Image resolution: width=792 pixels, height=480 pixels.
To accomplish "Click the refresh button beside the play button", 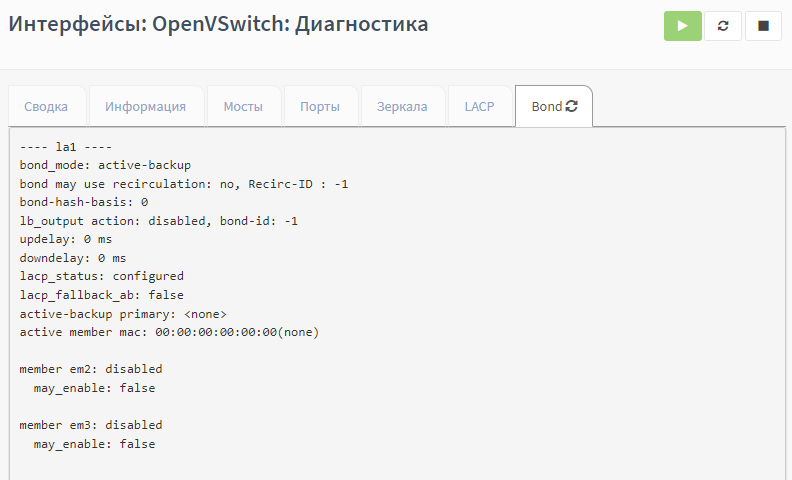I will coord(723,26).
